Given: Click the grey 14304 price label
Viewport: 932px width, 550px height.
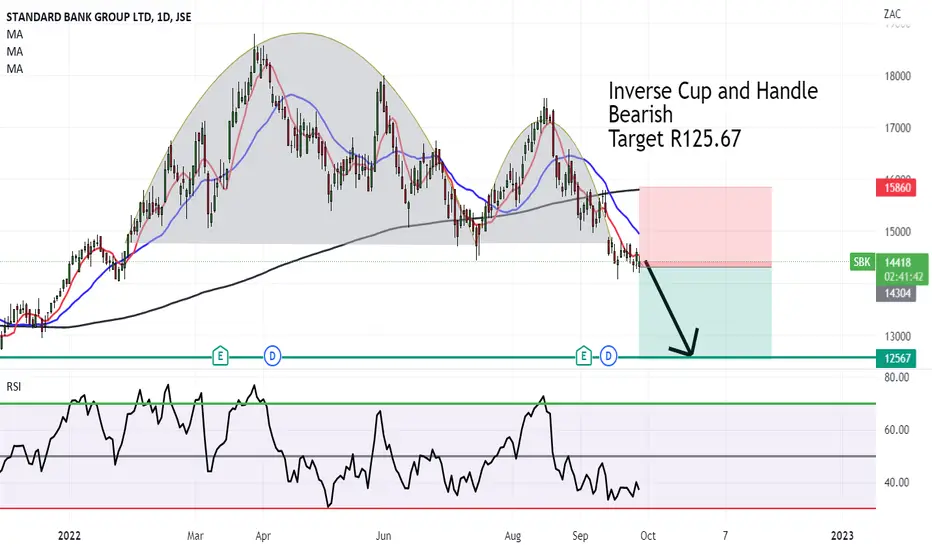Looking at the screenshot, I should (896, 293).
